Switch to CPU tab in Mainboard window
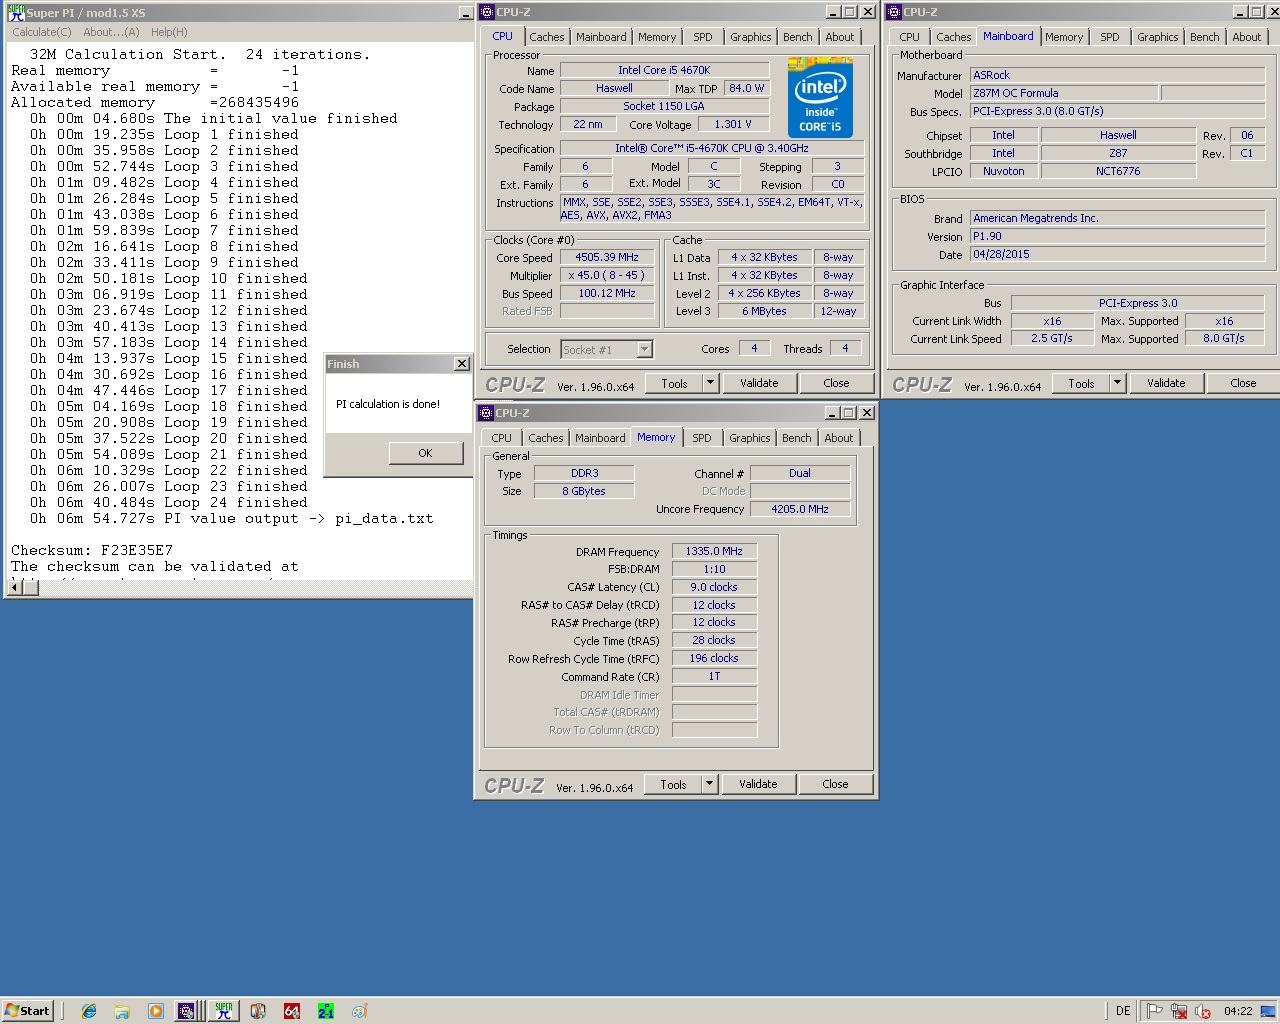The width and height of the screenshot is (1280, 1024). click(x=909, y=37)
